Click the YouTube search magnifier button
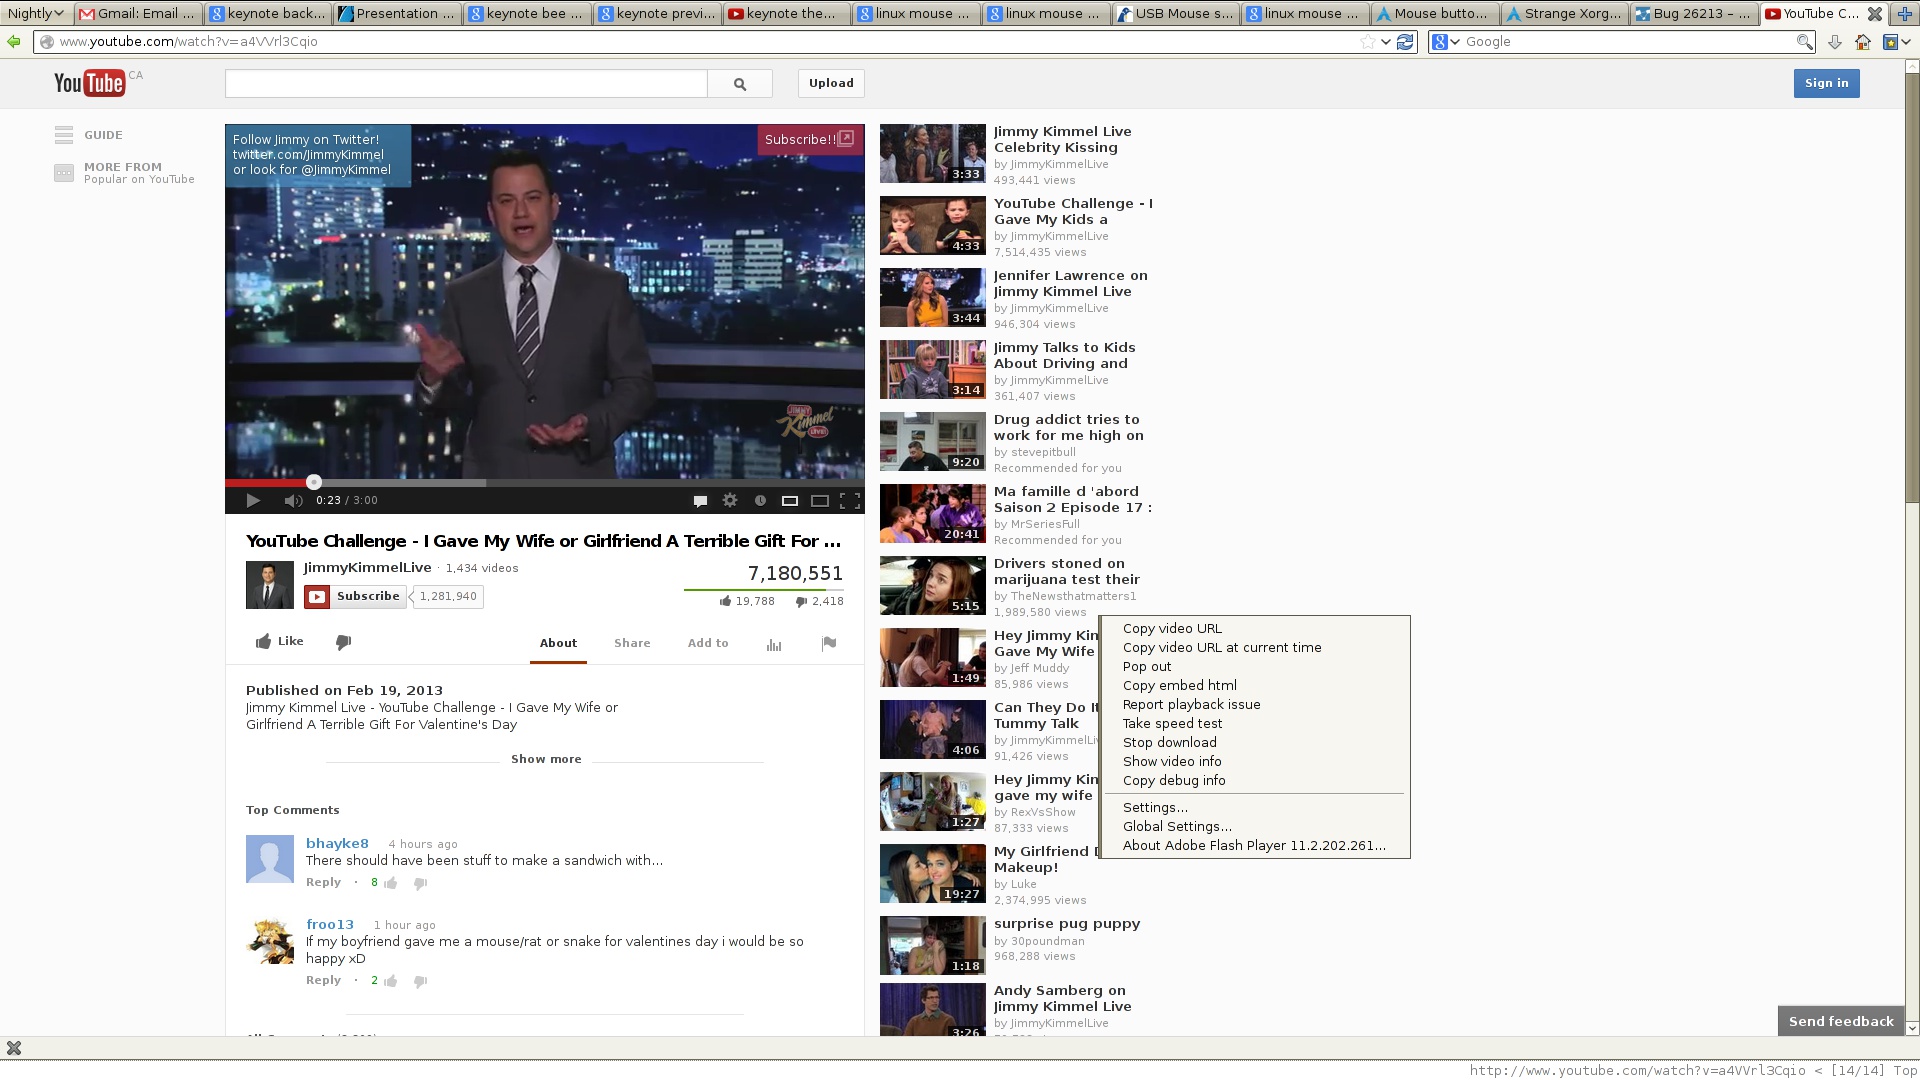 [x=740, y=84]
